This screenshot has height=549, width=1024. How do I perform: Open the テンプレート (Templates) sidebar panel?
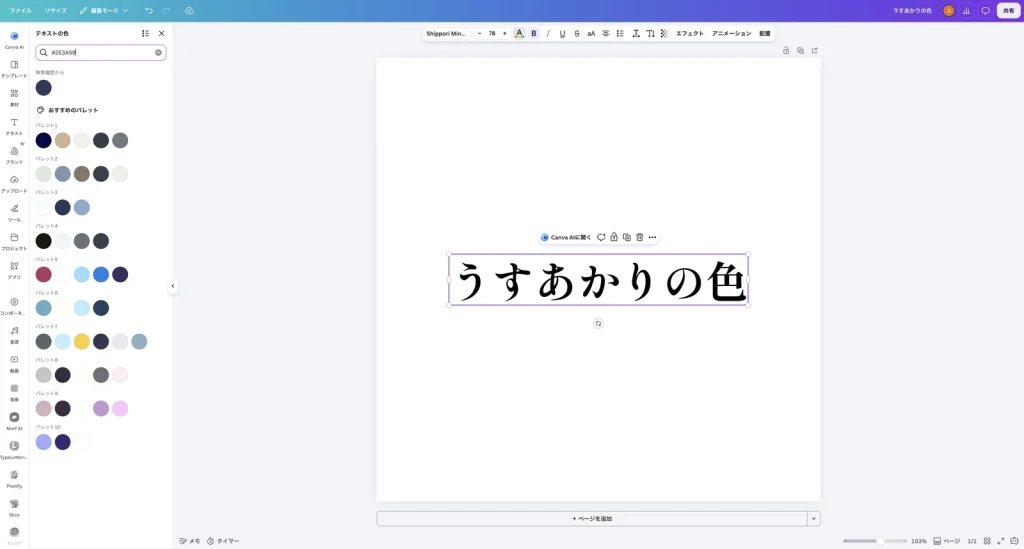[14, 69]
